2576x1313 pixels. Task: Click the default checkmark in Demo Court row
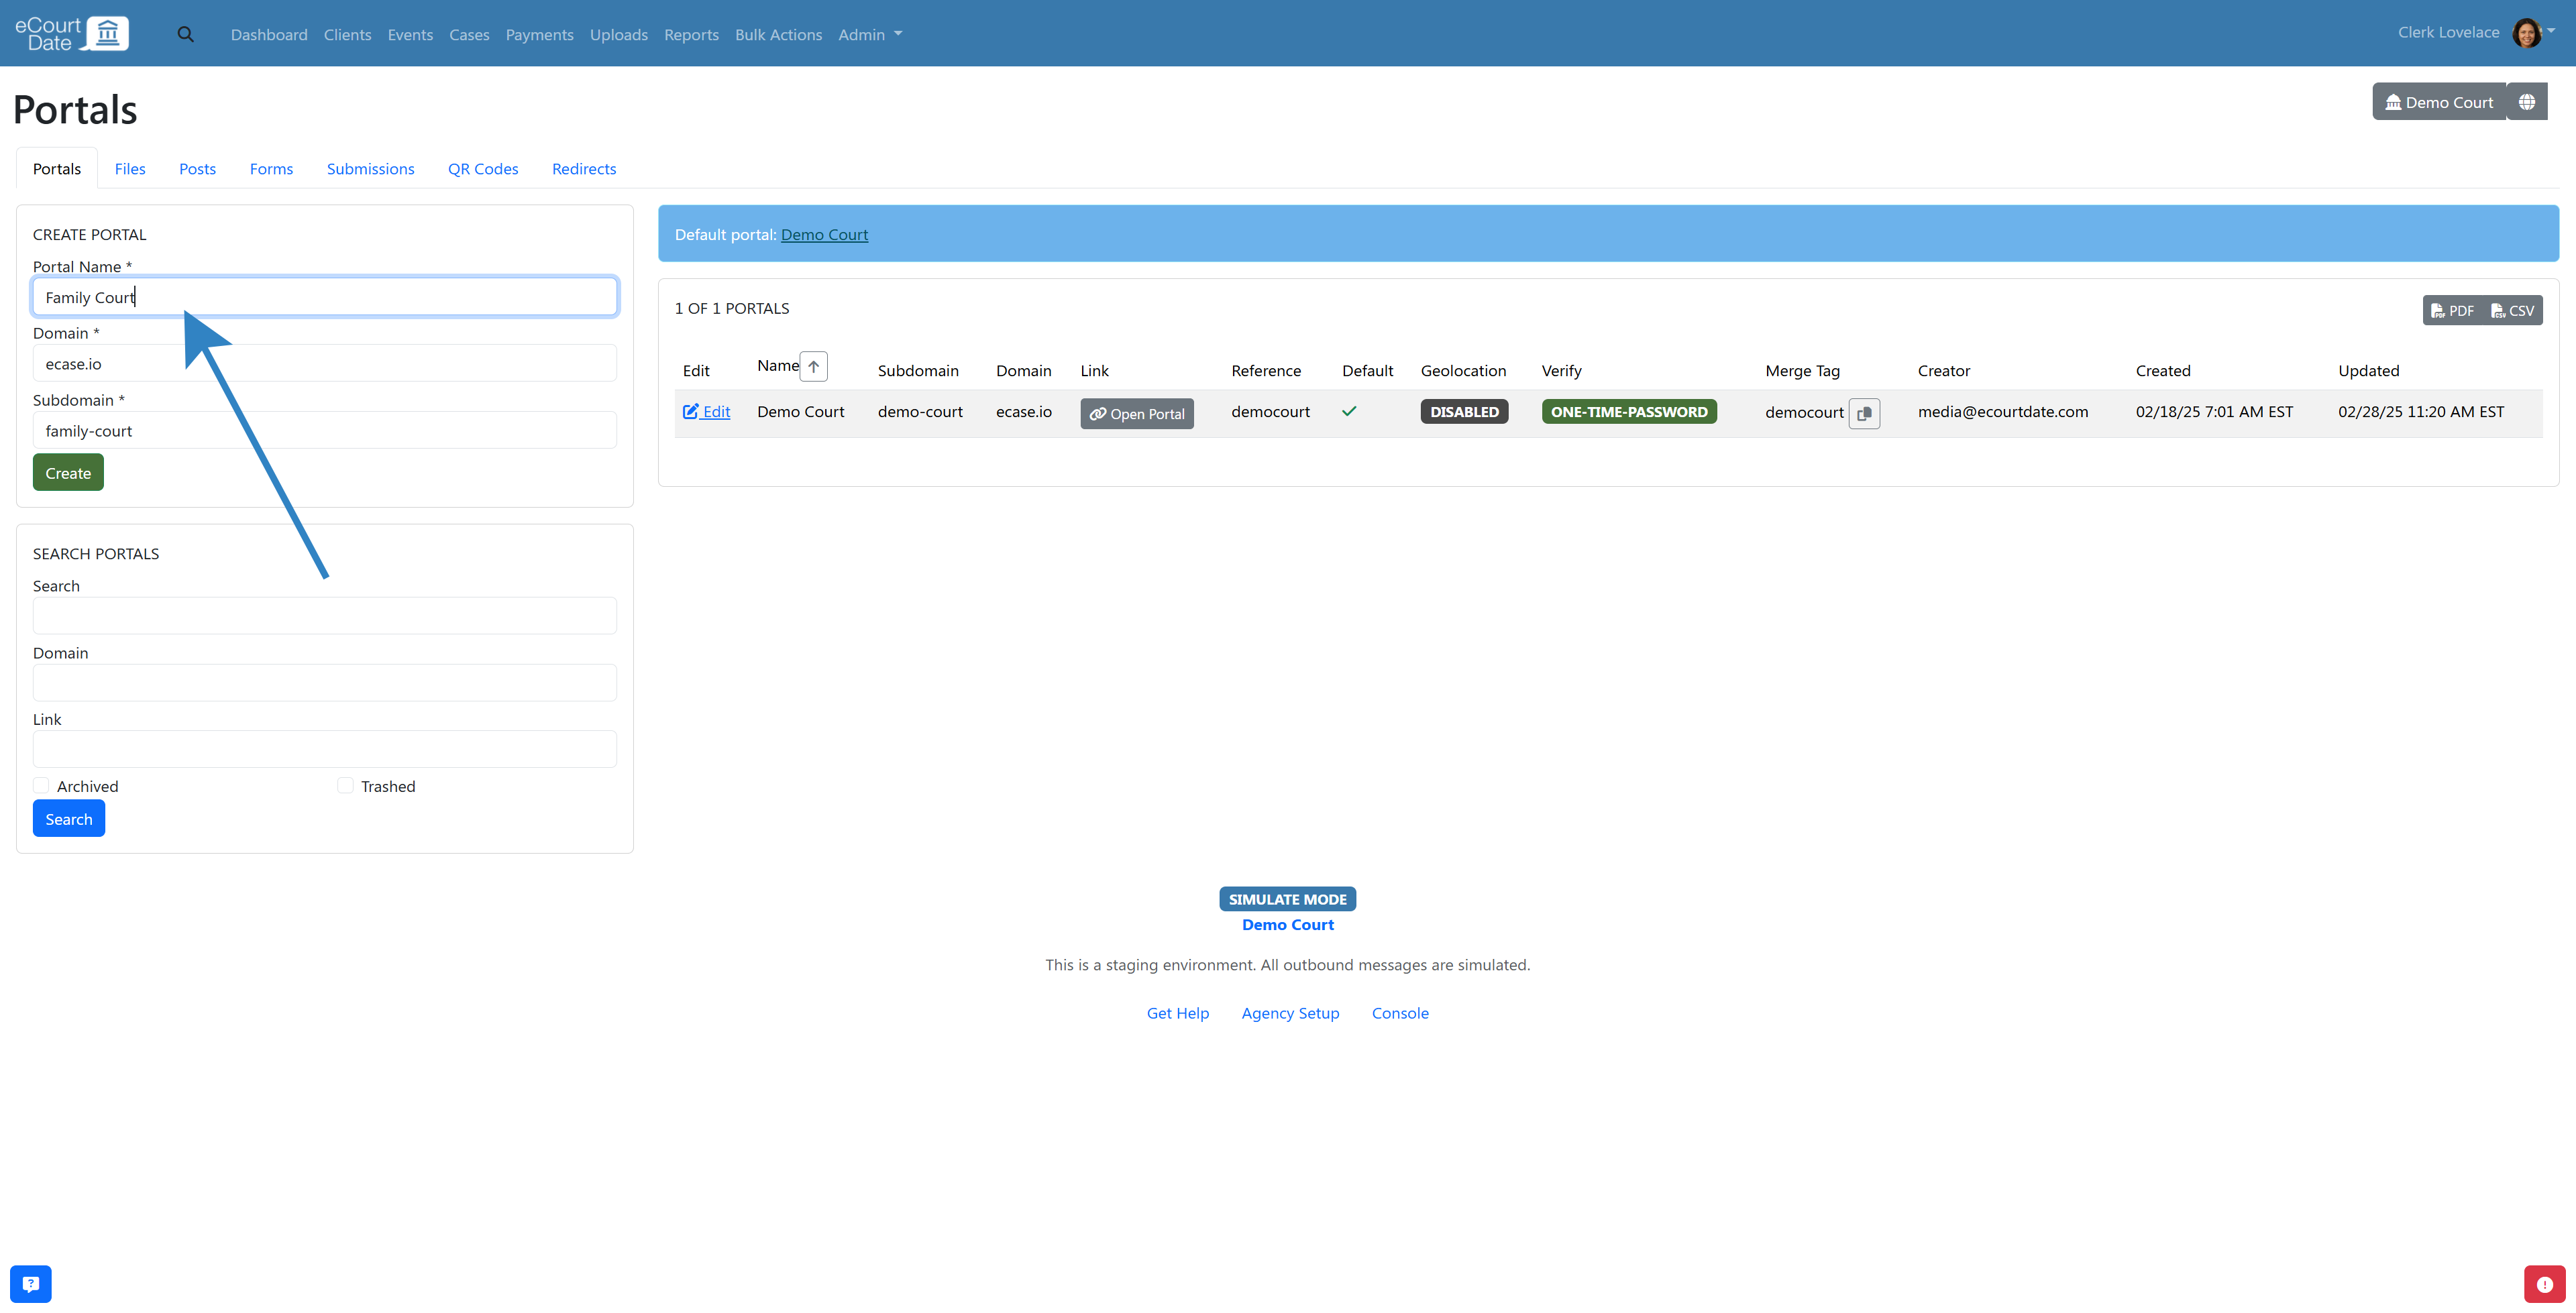pyautogui.click(x=1349, y=411)
